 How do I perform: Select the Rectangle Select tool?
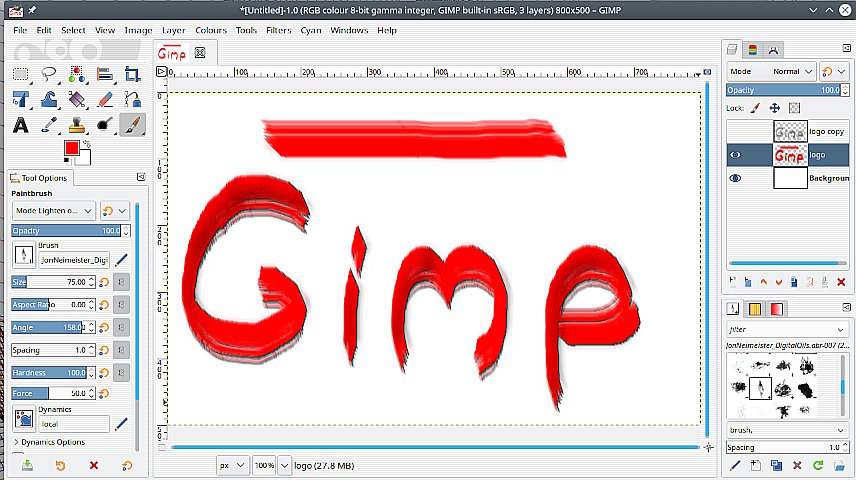click(x=21, y=74)
